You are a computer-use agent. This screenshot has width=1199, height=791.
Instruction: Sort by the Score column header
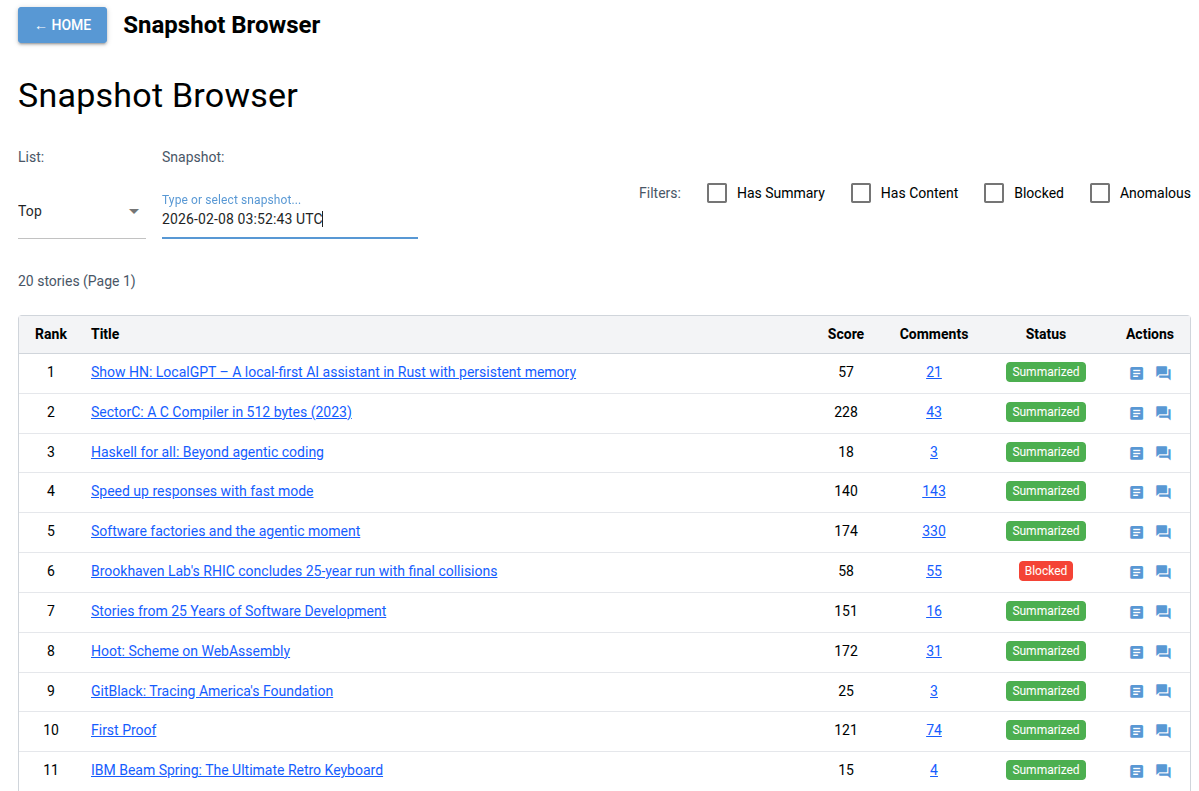click(845, 334)
